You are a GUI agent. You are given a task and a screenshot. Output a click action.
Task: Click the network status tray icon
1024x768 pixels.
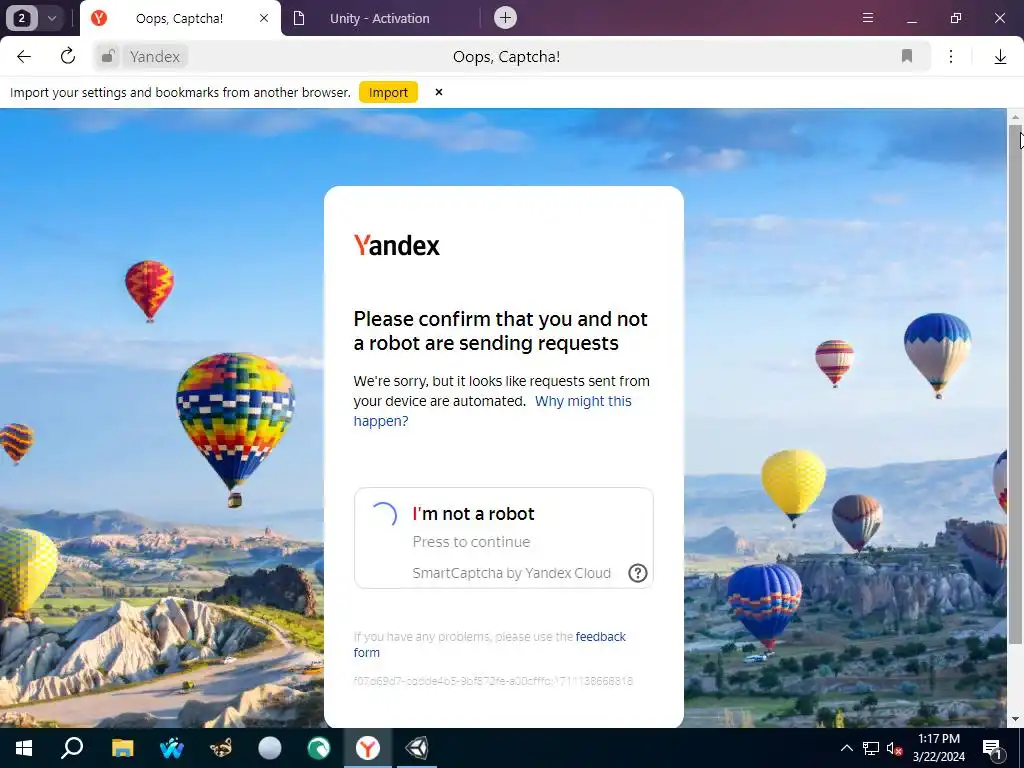pos(871,748)
